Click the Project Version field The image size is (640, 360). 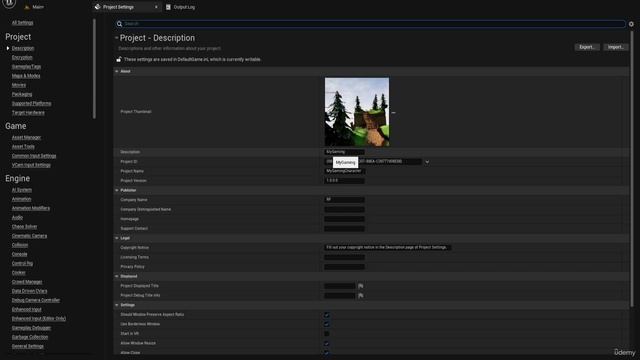click(x=344, y=180)
